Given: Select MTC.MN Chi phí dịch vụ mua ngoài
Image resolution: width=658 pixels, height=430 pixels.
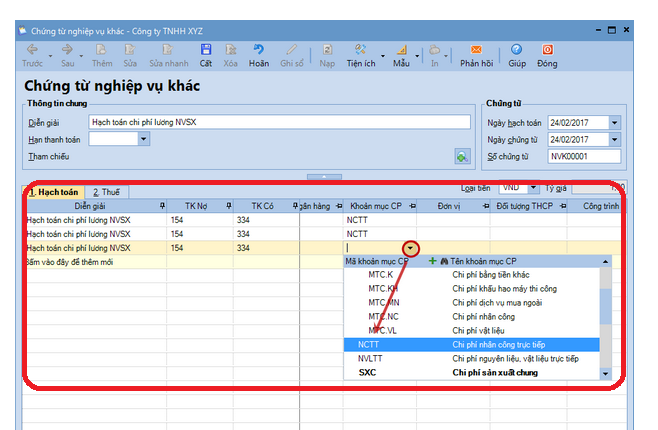Looking at the screenshot, I should coord(472,302).
